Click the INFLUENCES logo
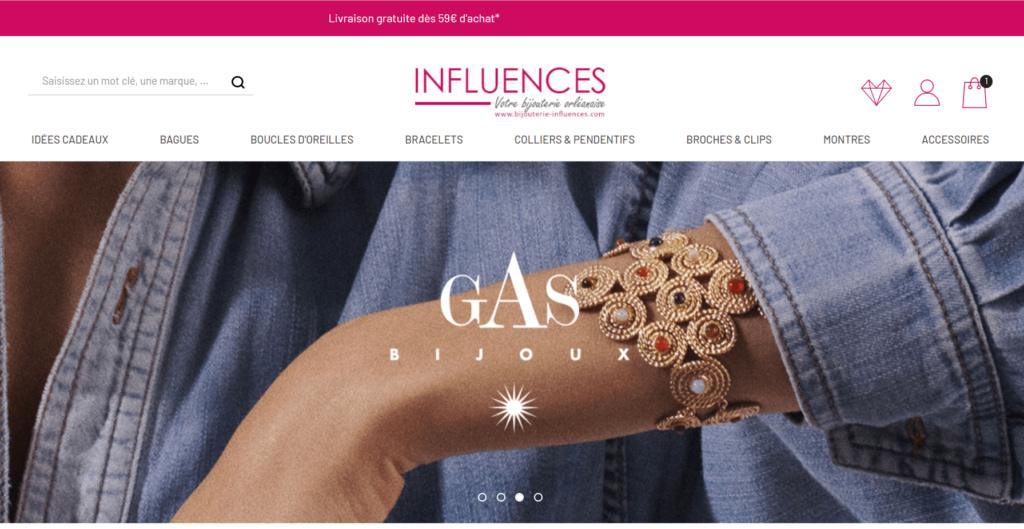This screenshot has height=529, width=1024. (510, 92)
